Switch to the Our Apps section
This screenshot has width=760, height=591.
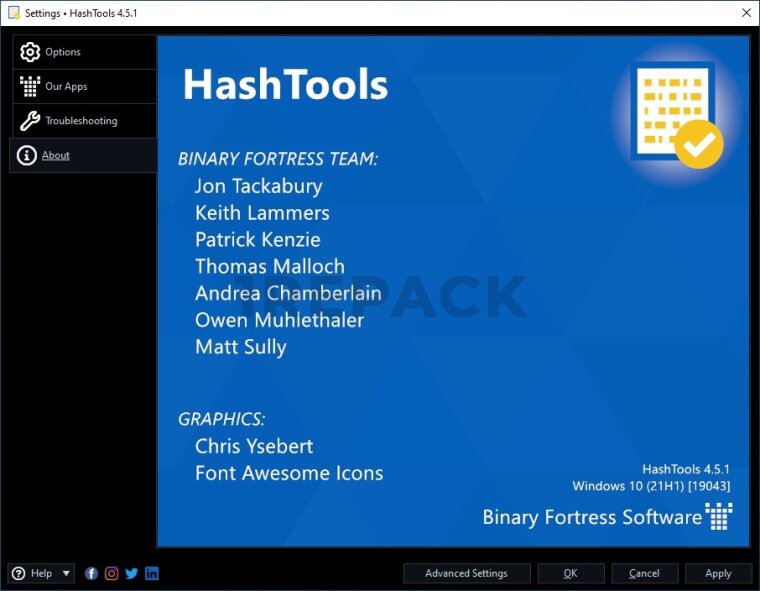point(83,87)
